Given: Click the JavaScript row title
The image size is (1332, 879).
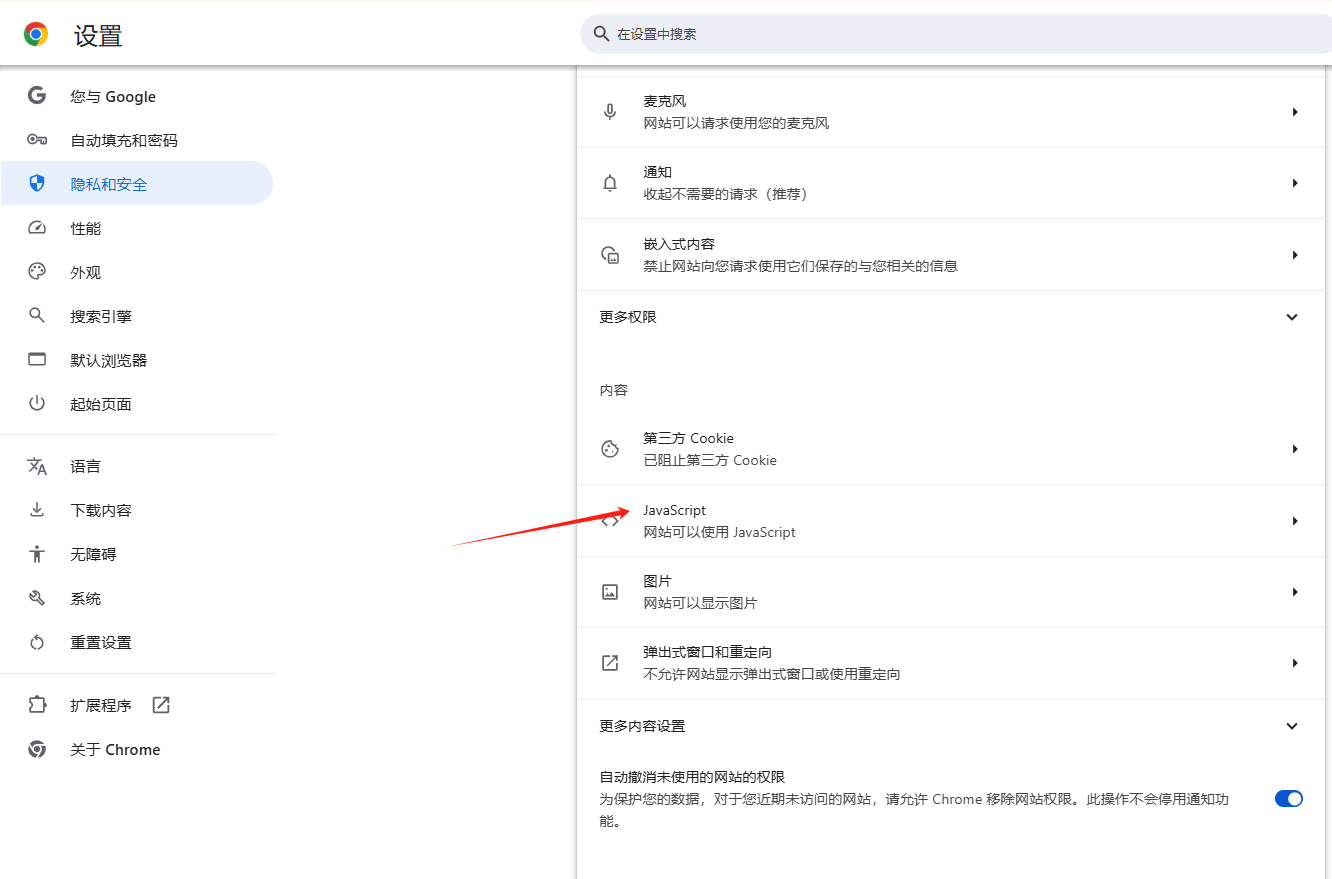Looking at the screenshot, I should click(674, 510).
